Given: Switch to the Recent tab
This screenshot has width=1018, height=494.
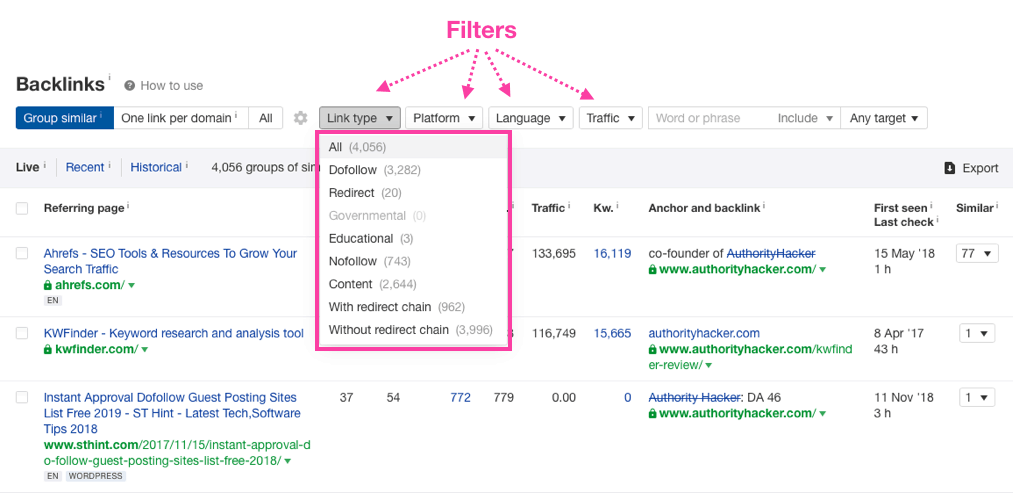Looking at the screenshot, I should click(84, 167).
